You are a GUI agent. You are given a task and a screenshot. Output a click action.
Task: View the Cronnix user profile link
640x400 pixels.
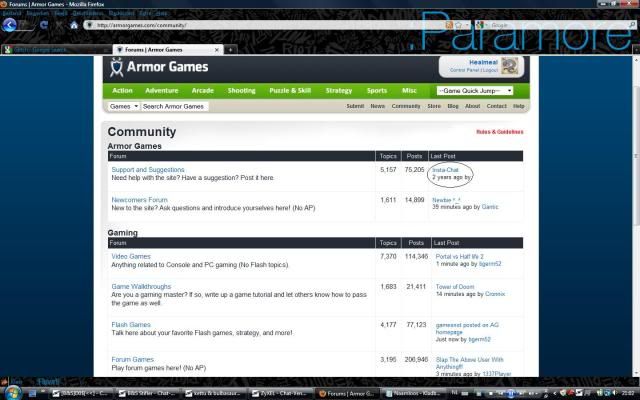pyautogui.click(x=495, y=294)
